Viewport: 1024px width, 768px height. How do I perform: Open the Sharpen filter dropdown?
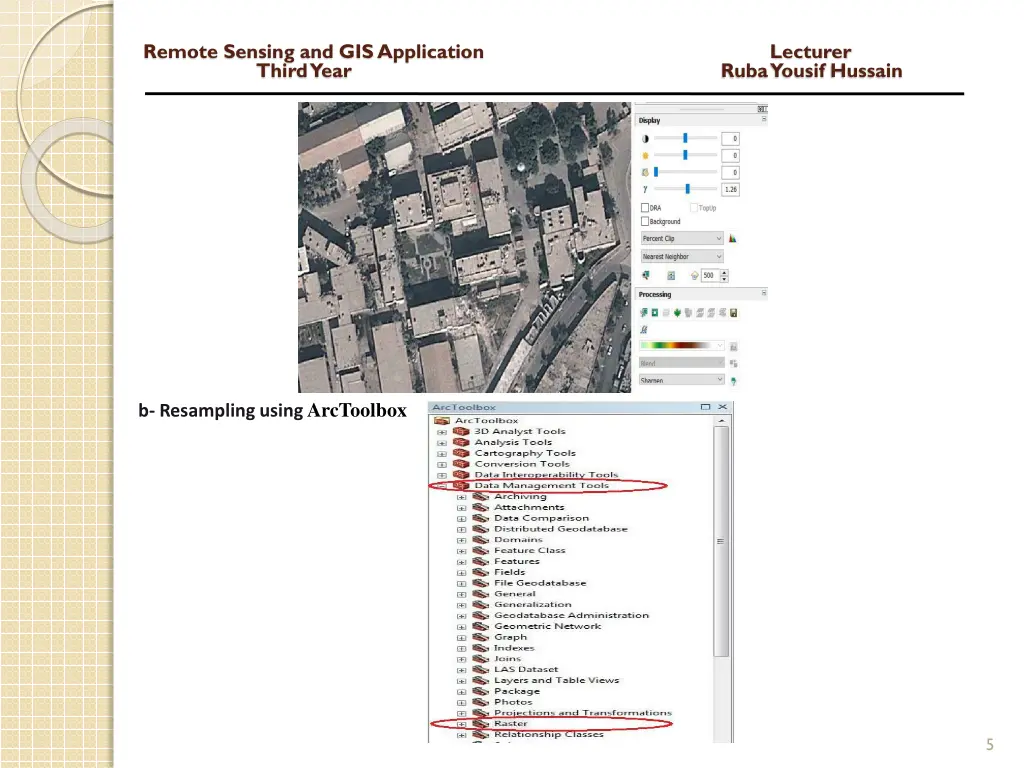pyautogui.click(x=682, y=380)
